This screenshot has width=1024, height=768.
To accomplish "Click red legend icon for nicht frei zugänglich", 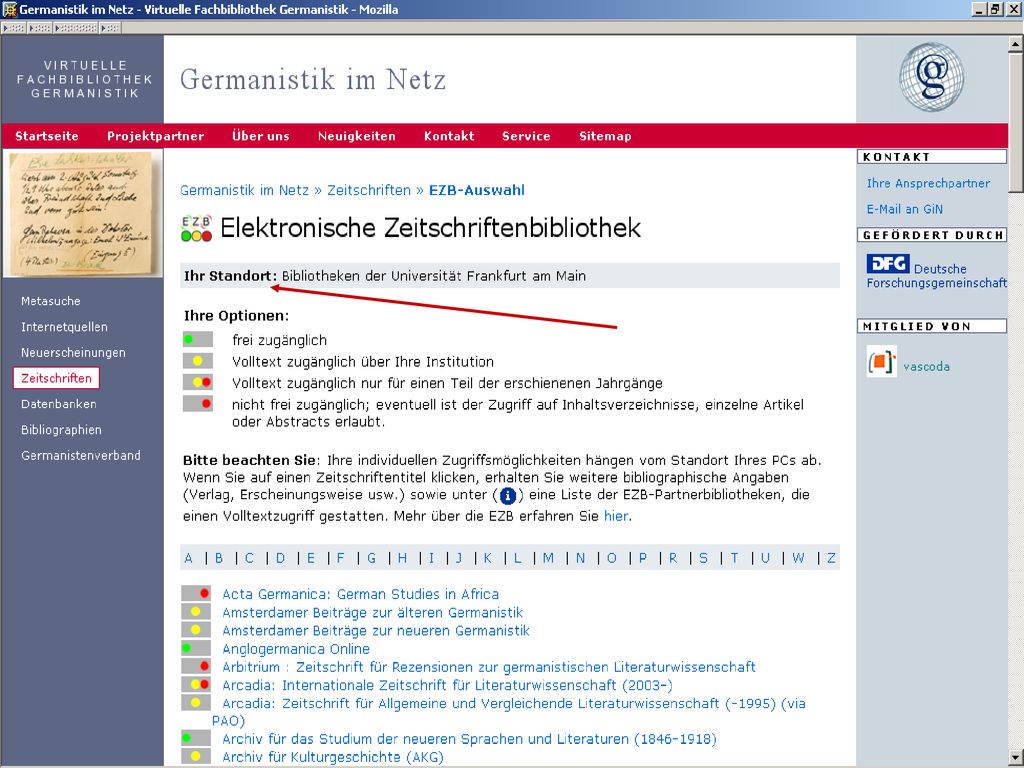I will pyautogui.click(x=198, y=404).
